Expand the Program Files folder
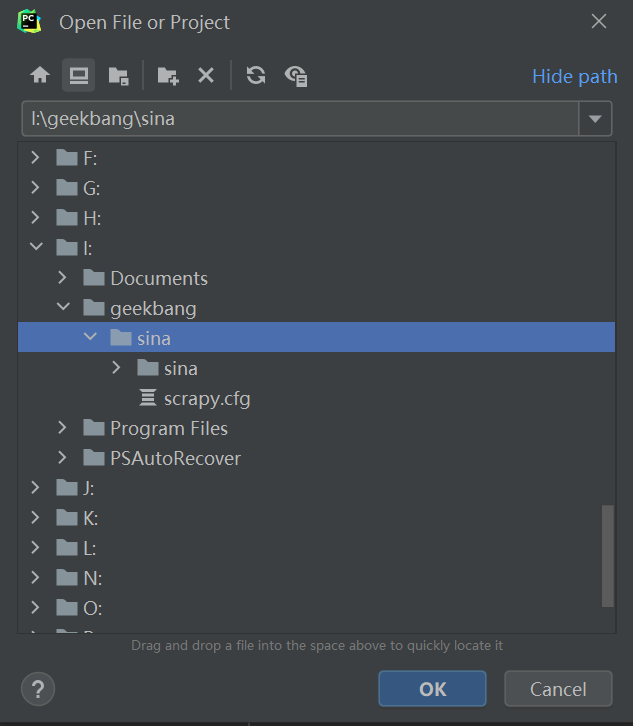The width and height of the screenshot is (633, 726). click(62, 428)
